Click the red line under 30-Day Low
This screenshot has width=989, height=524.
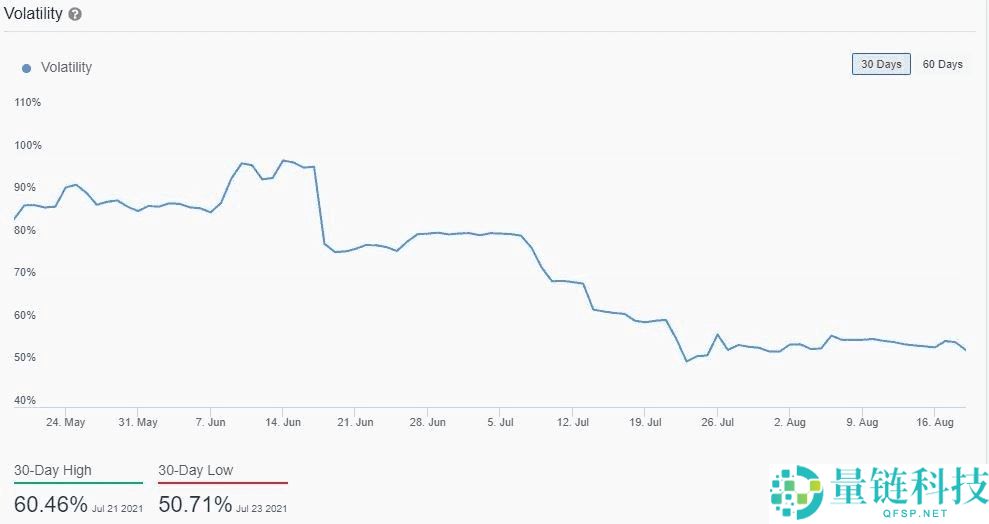coord(223,483)
